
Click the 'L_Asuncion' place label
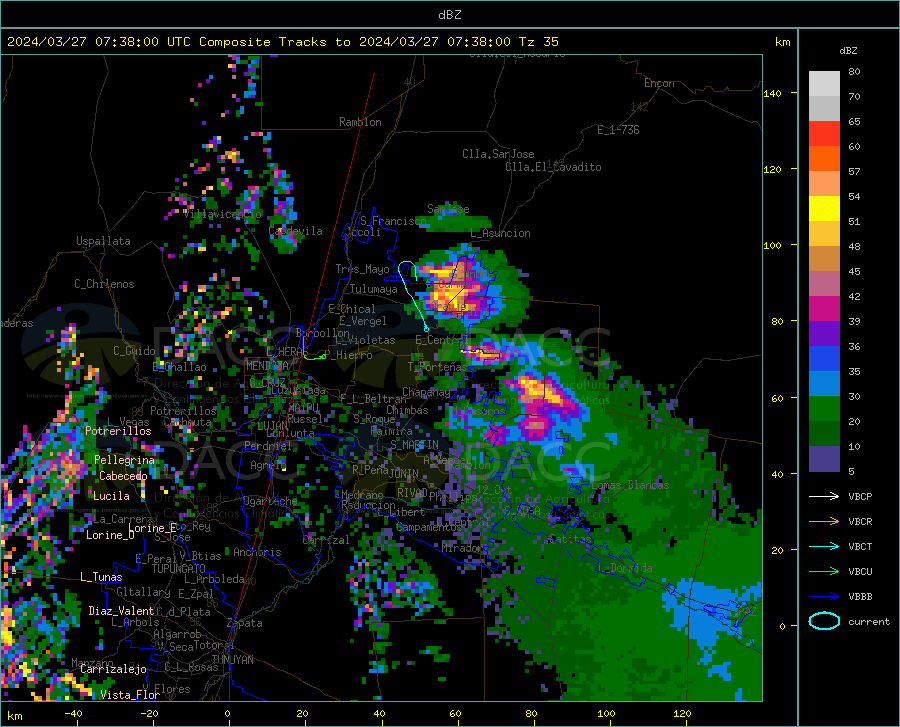pos(500,233)
